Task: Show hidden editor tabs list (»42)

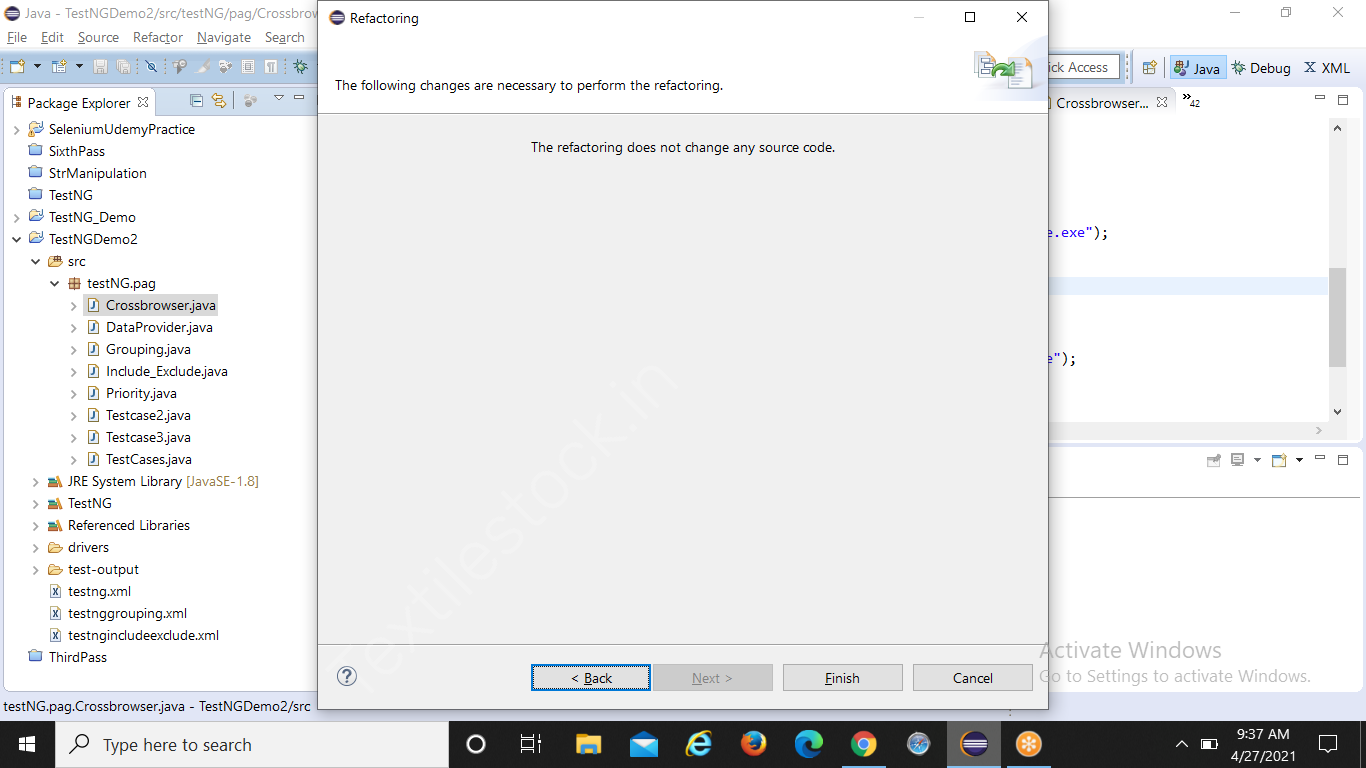Action: tap(1191, 100)
